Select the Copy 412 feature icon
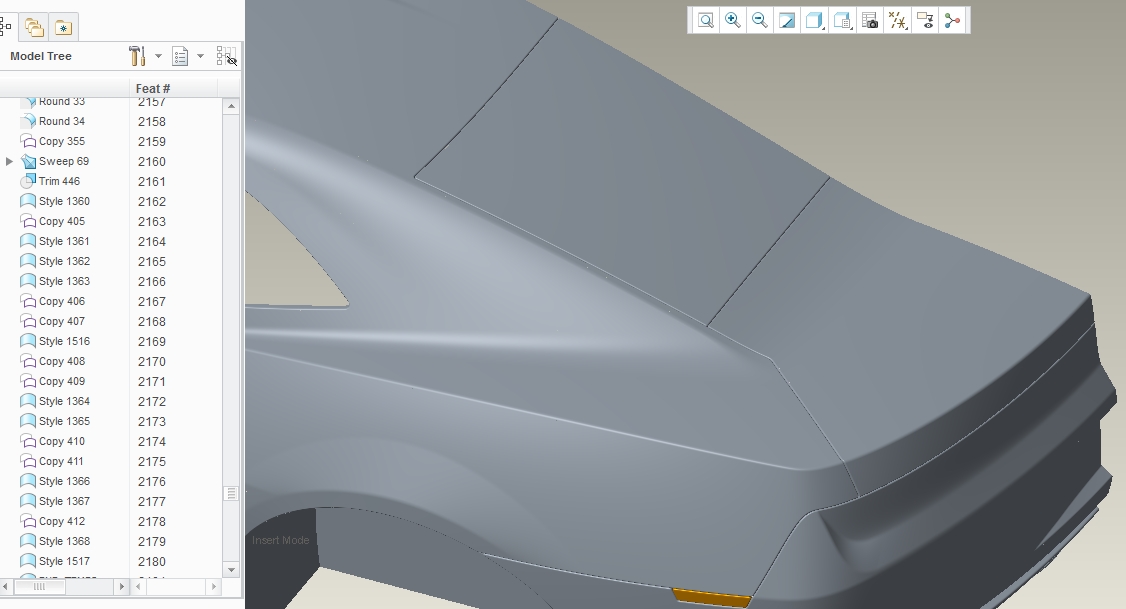 tap(28, 521)
